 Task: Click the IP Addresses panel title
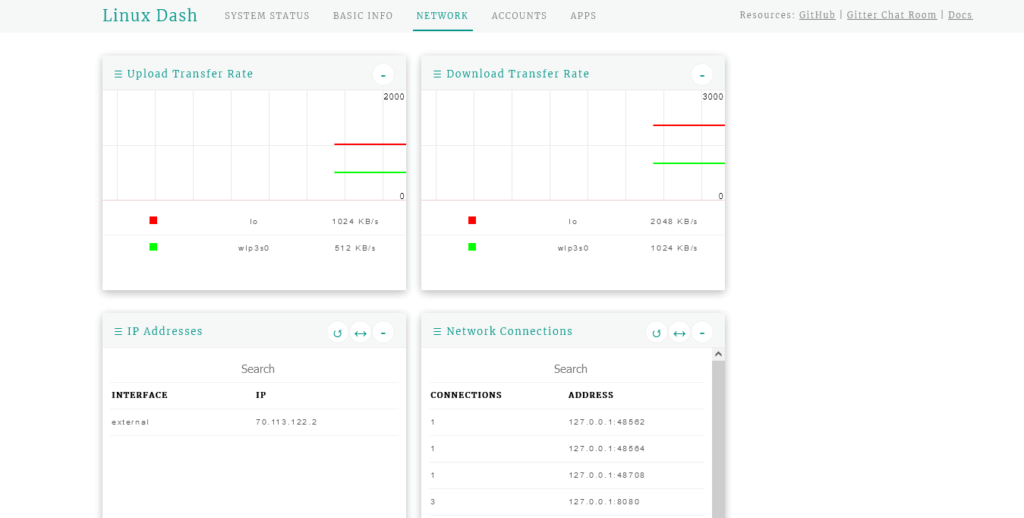(x=165, y=331)
